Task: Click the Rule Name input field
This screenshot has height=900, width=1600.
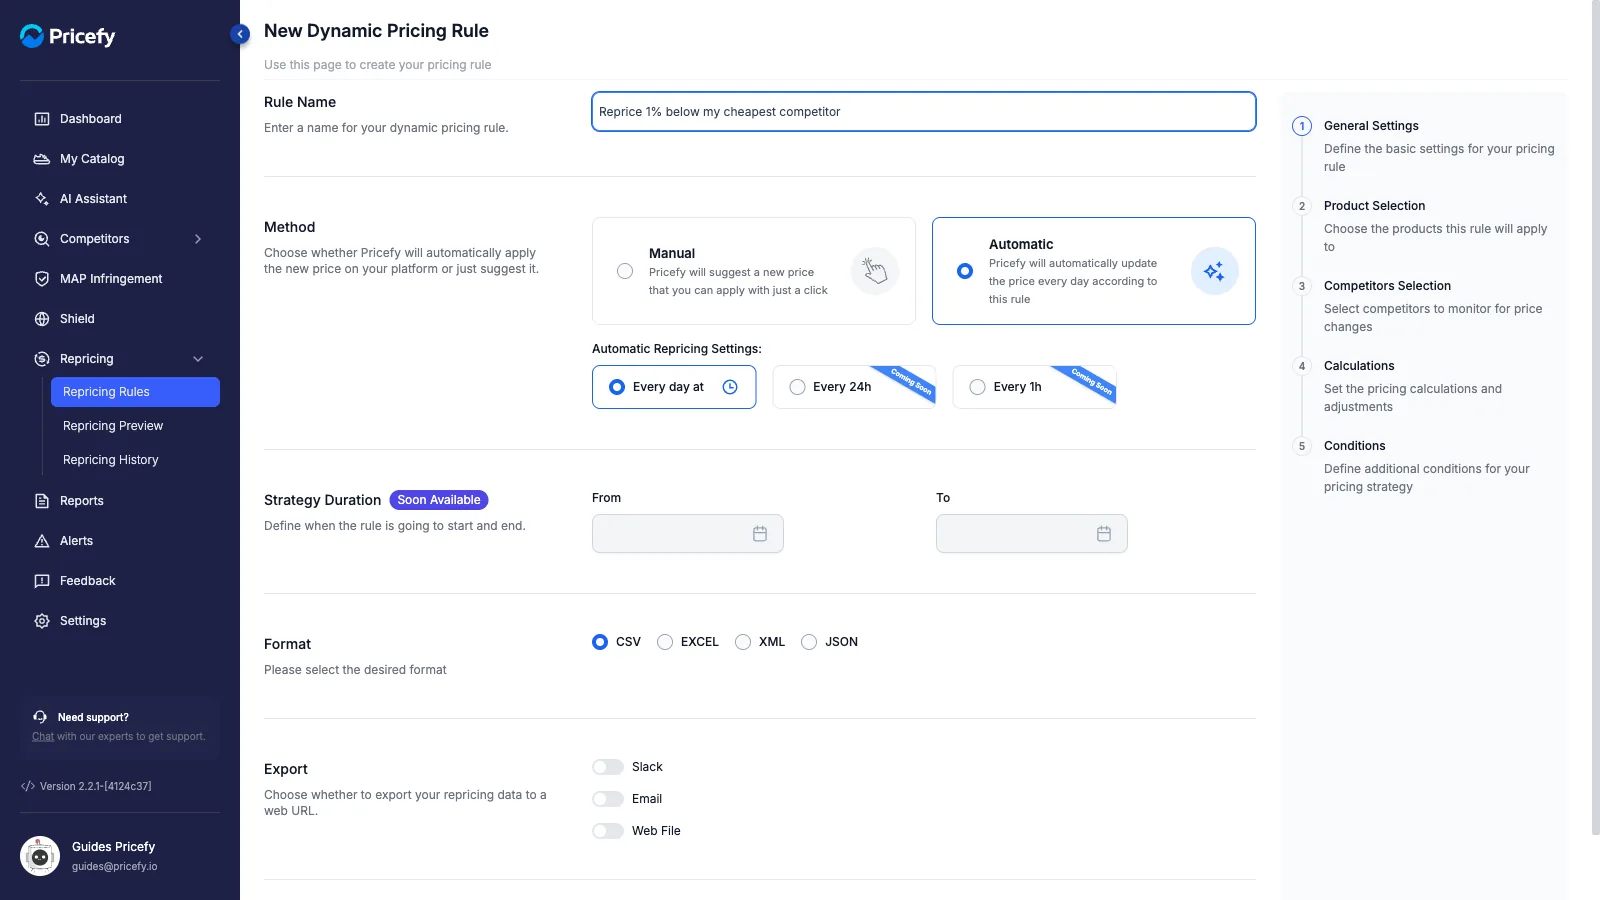Action: pyautogui.click(x=924, y=112)
